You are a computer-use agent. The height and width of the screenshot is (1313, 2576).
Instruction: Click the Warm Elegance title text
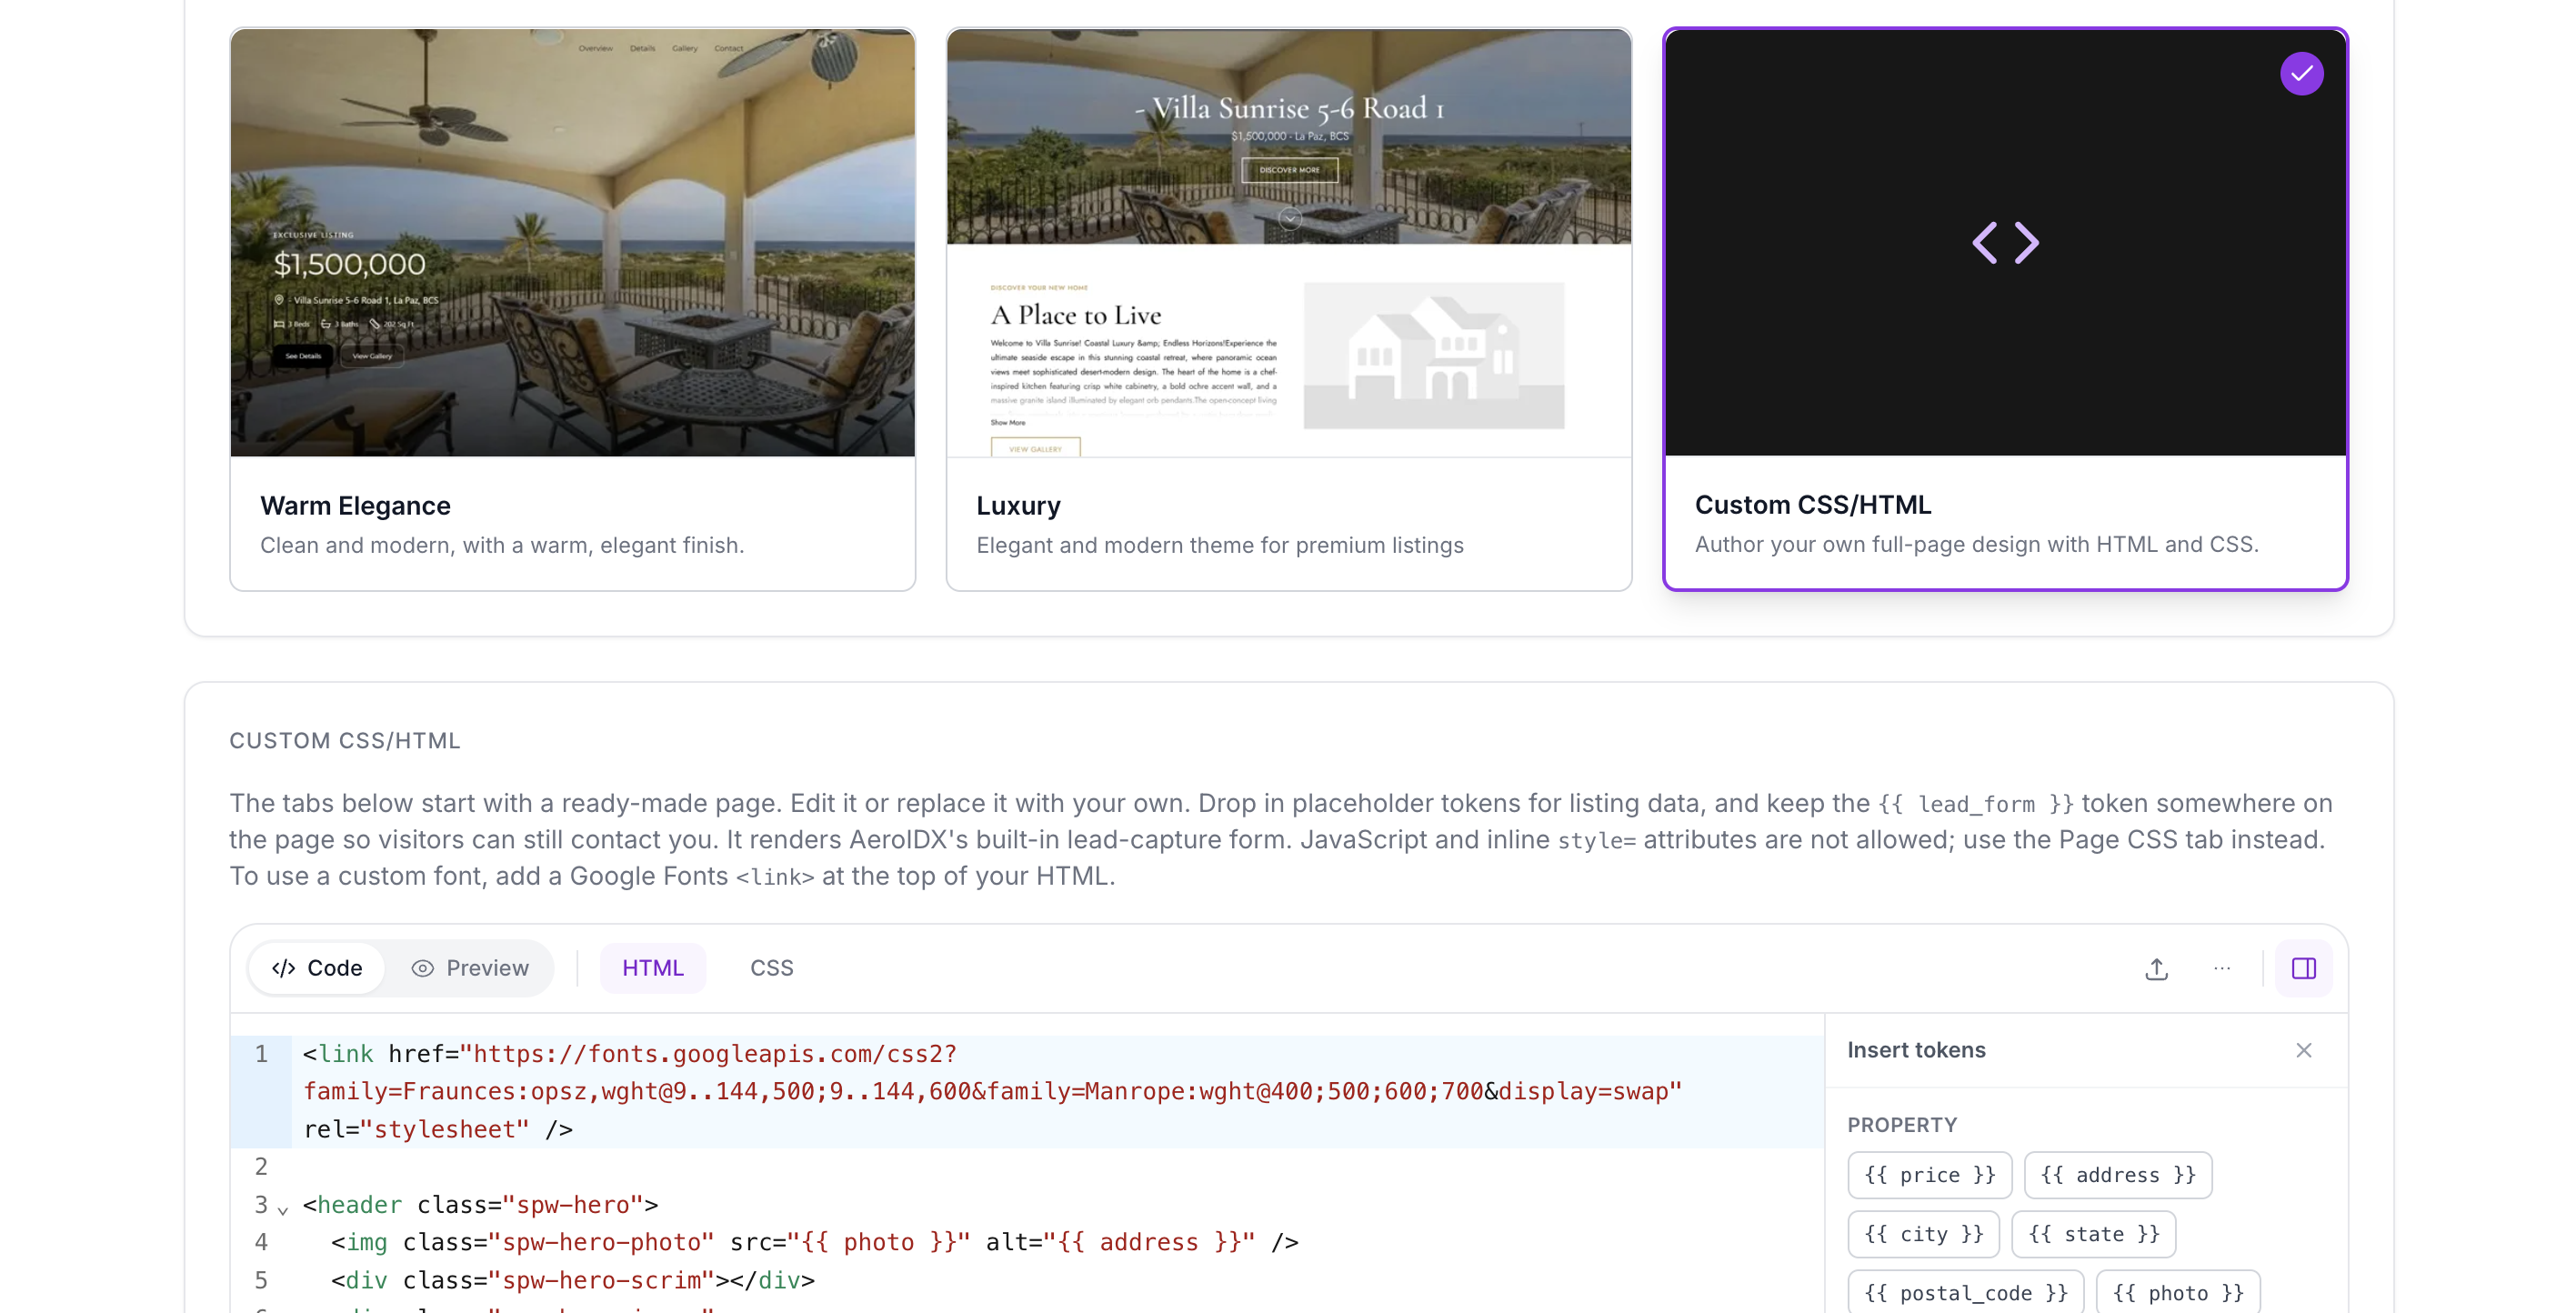(x=355, y=506)
